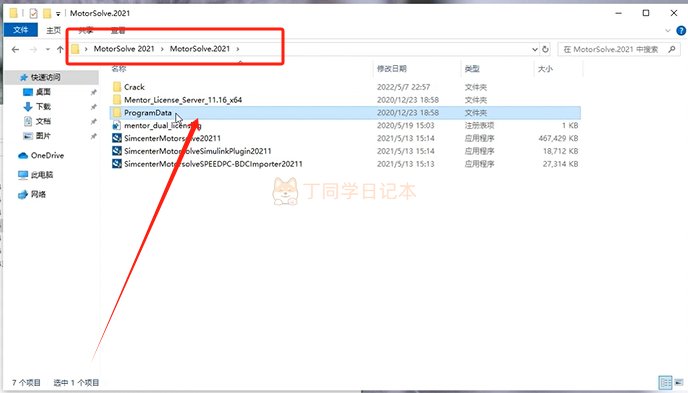Click the SimcenterMotorsolveSimulinkPlugin20211 file name
Viewport: 688px width, 393px height.
point(198,151)
